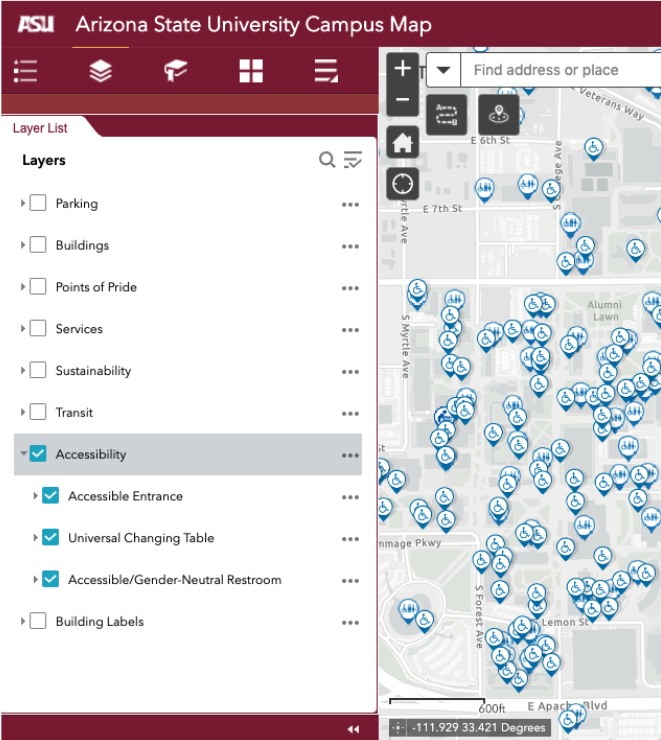This screenshot has height=740, width=661.
Task: Open Accessibility layer options menu
Action: pos(350,455)
